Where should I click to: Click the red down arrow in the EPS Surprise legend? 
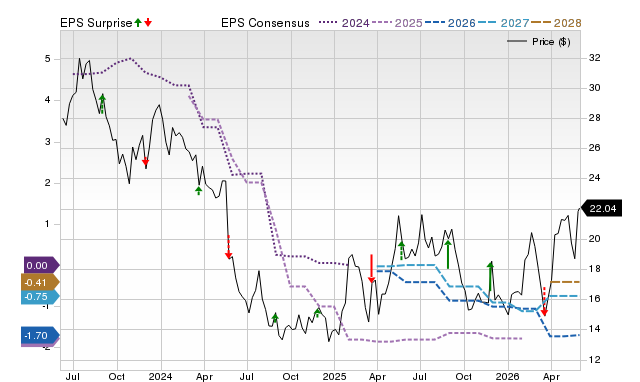tap(148, 23)
